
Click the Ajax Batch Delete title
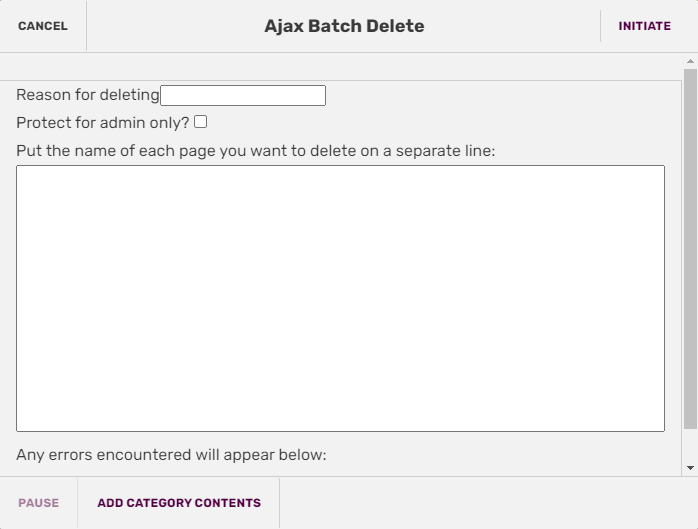344,26
